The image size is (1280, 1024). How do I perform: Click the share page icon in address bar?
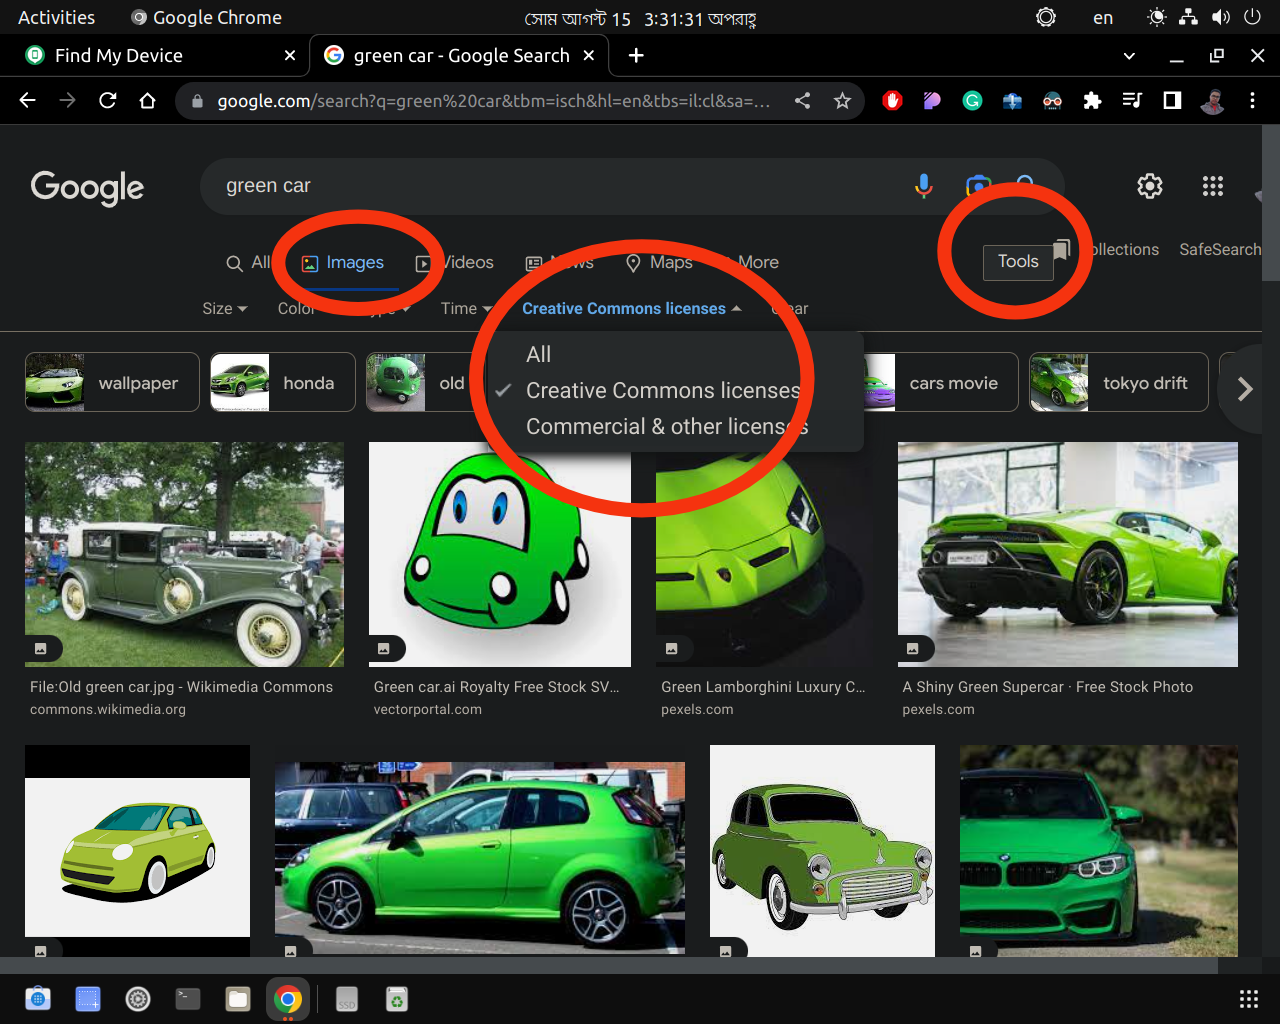pos(802,100)
